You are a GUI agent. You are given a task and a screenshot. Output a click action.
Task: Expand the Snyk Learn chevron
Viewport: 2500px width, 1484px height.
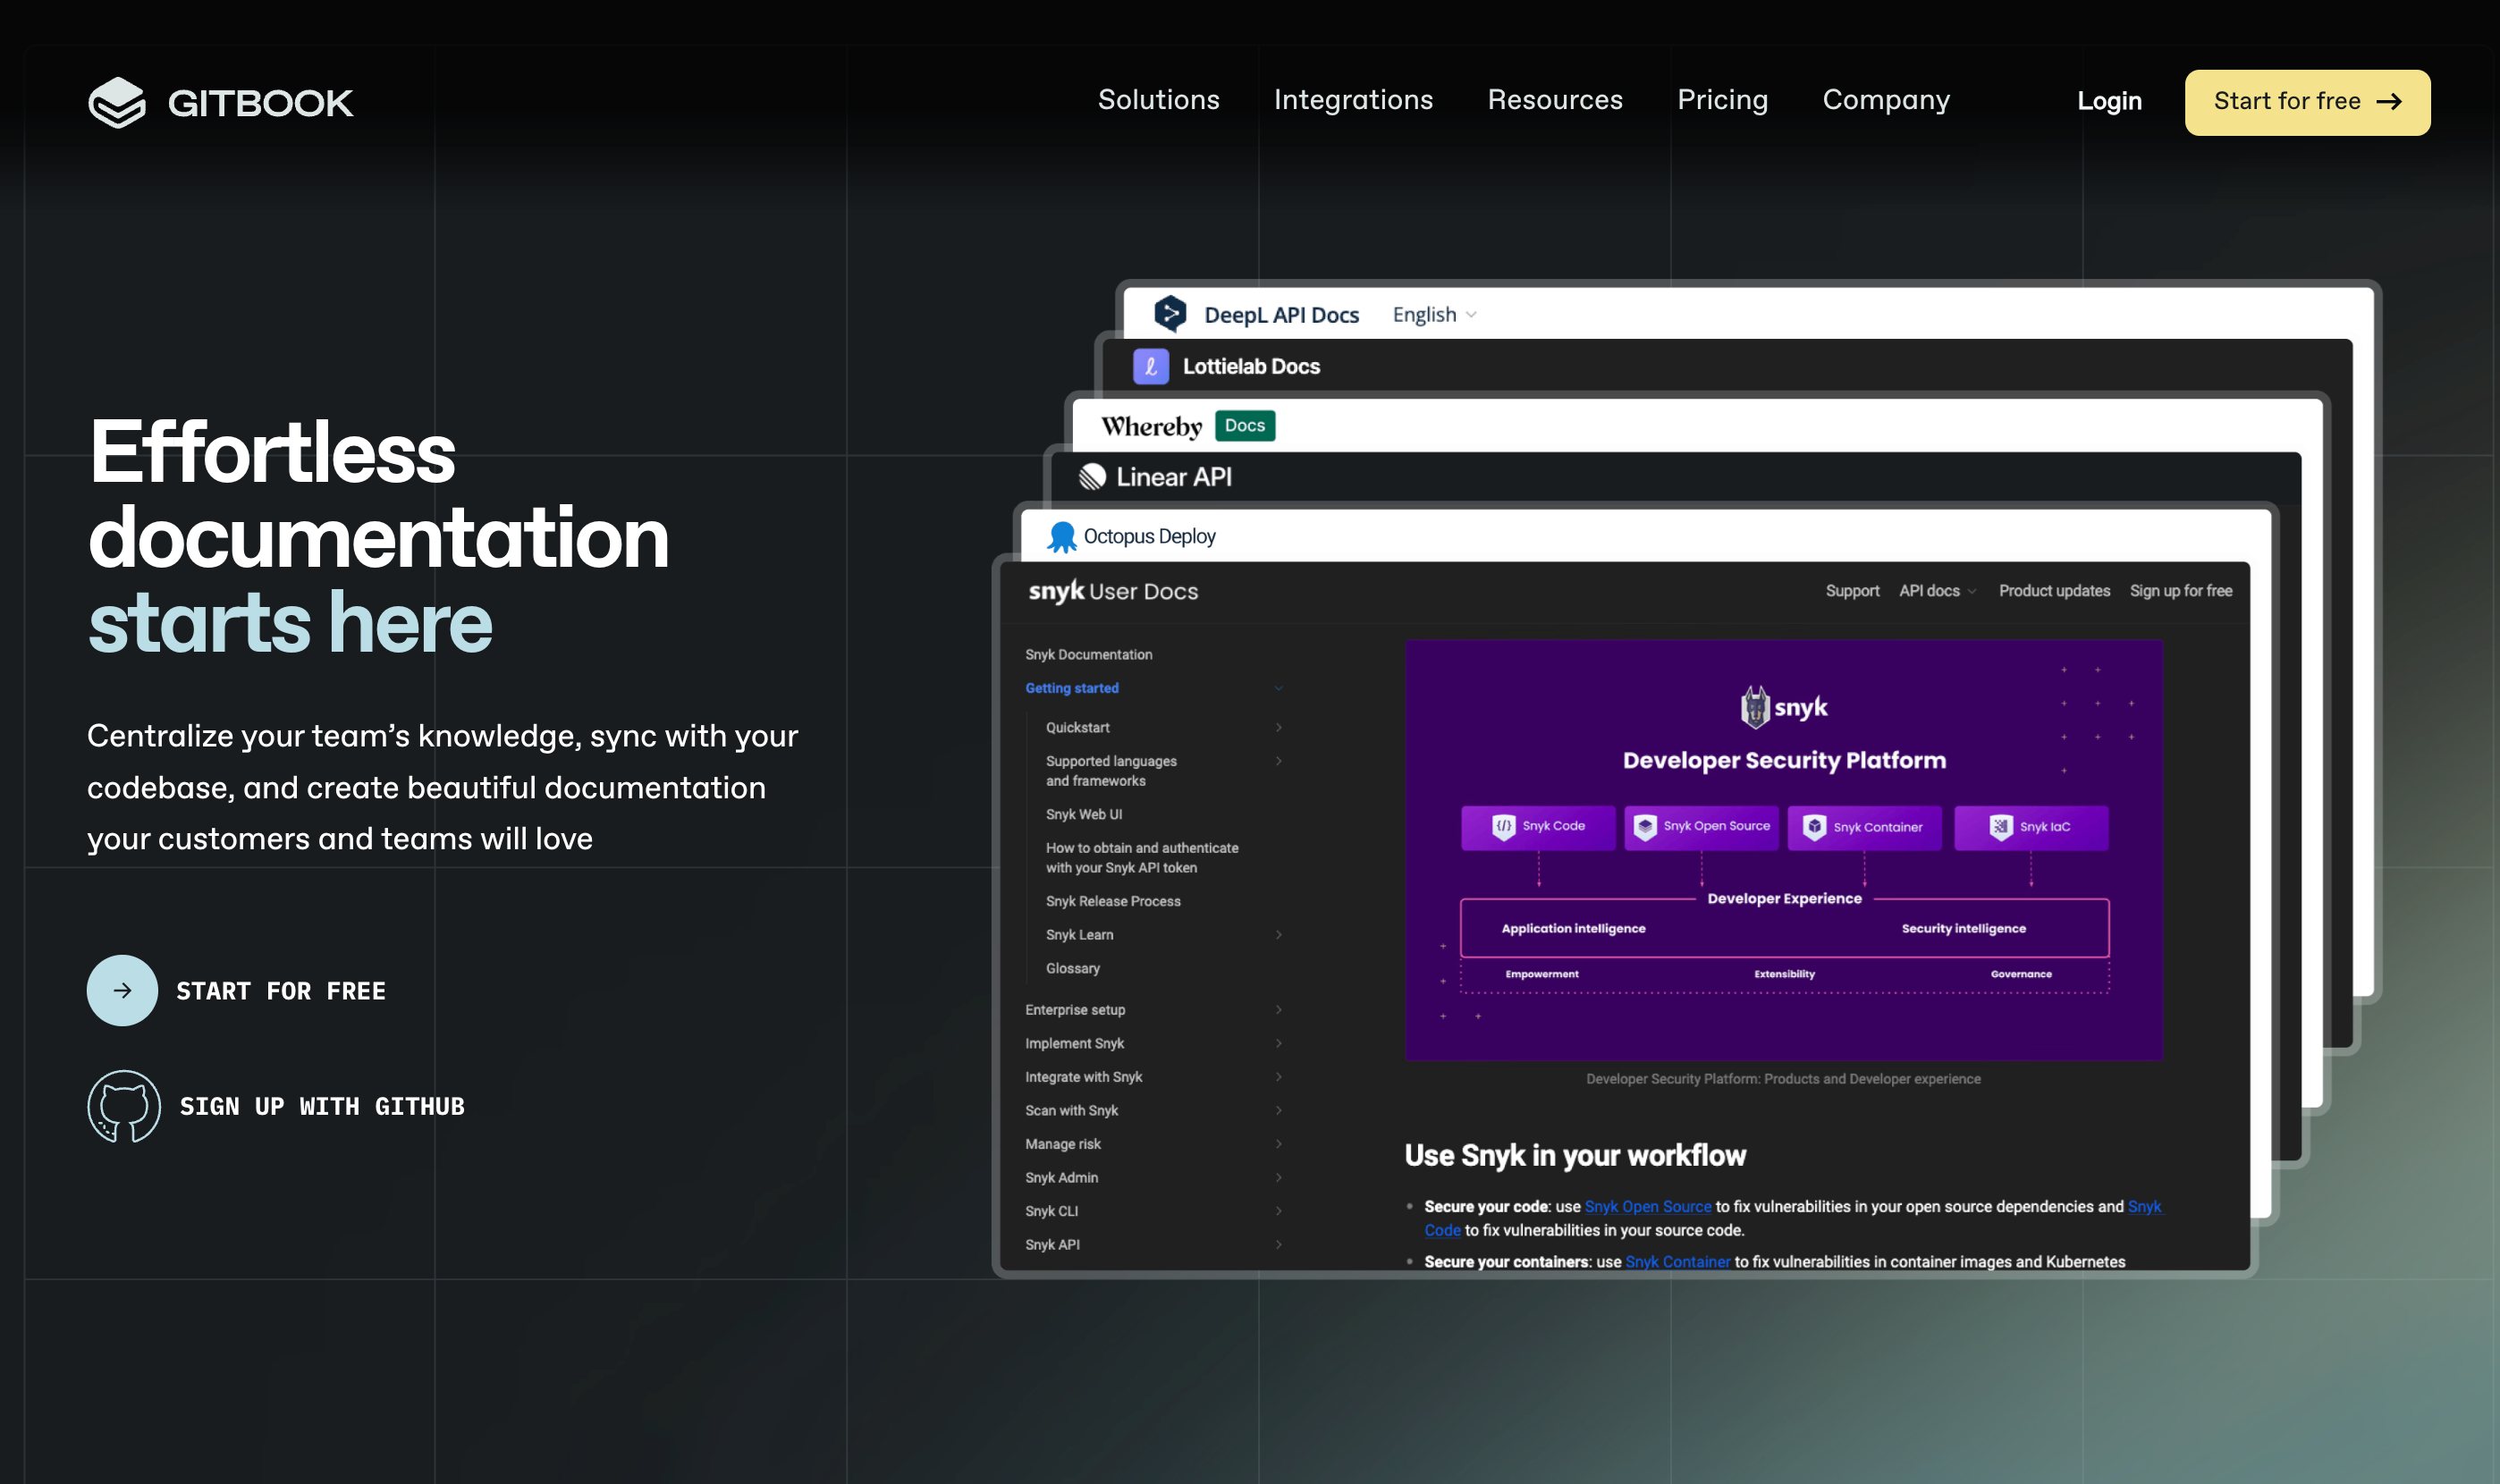[x=1278, y=935]
